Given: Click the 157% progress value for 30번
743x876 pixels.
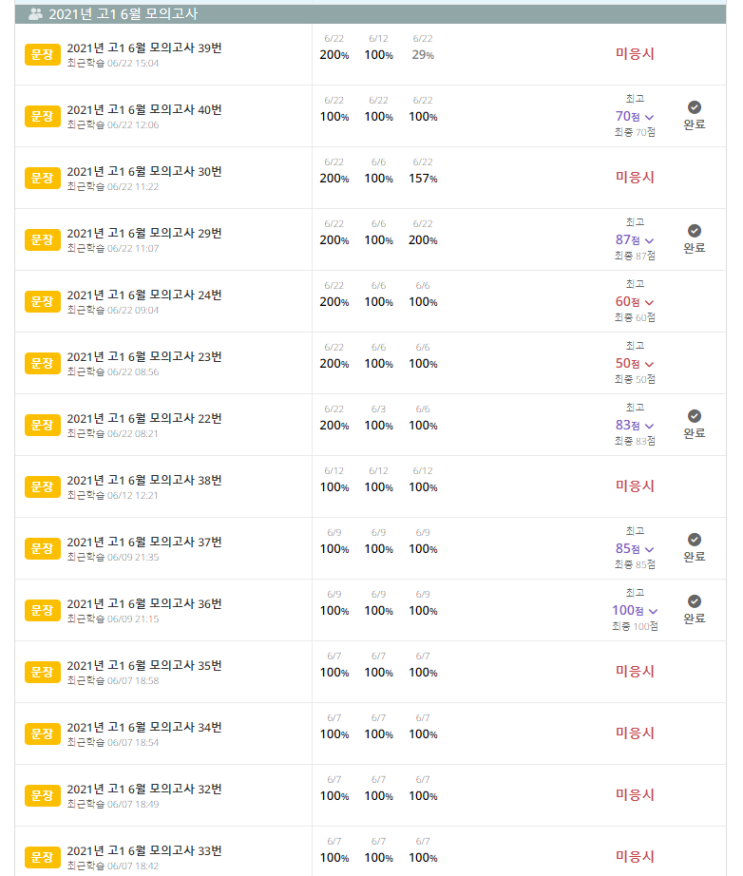Looking at the screenshot, I should click(423, 178).
